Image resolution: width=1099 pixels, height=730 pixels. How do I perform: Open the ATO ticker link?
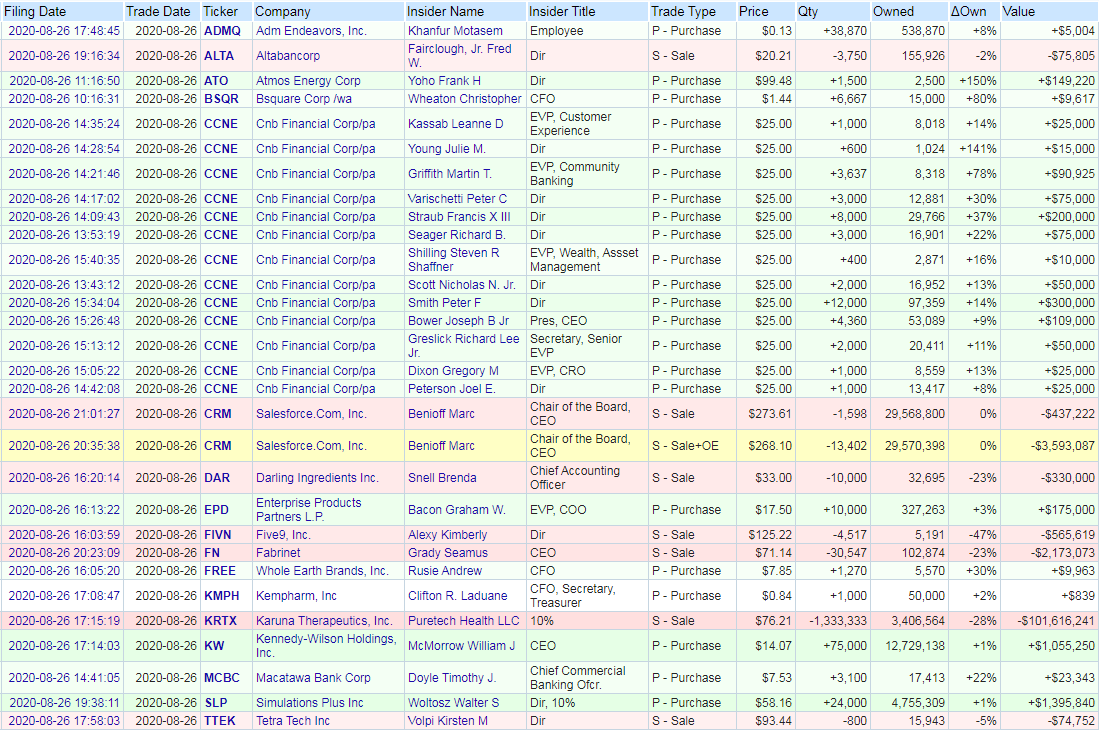pos(216,81)
